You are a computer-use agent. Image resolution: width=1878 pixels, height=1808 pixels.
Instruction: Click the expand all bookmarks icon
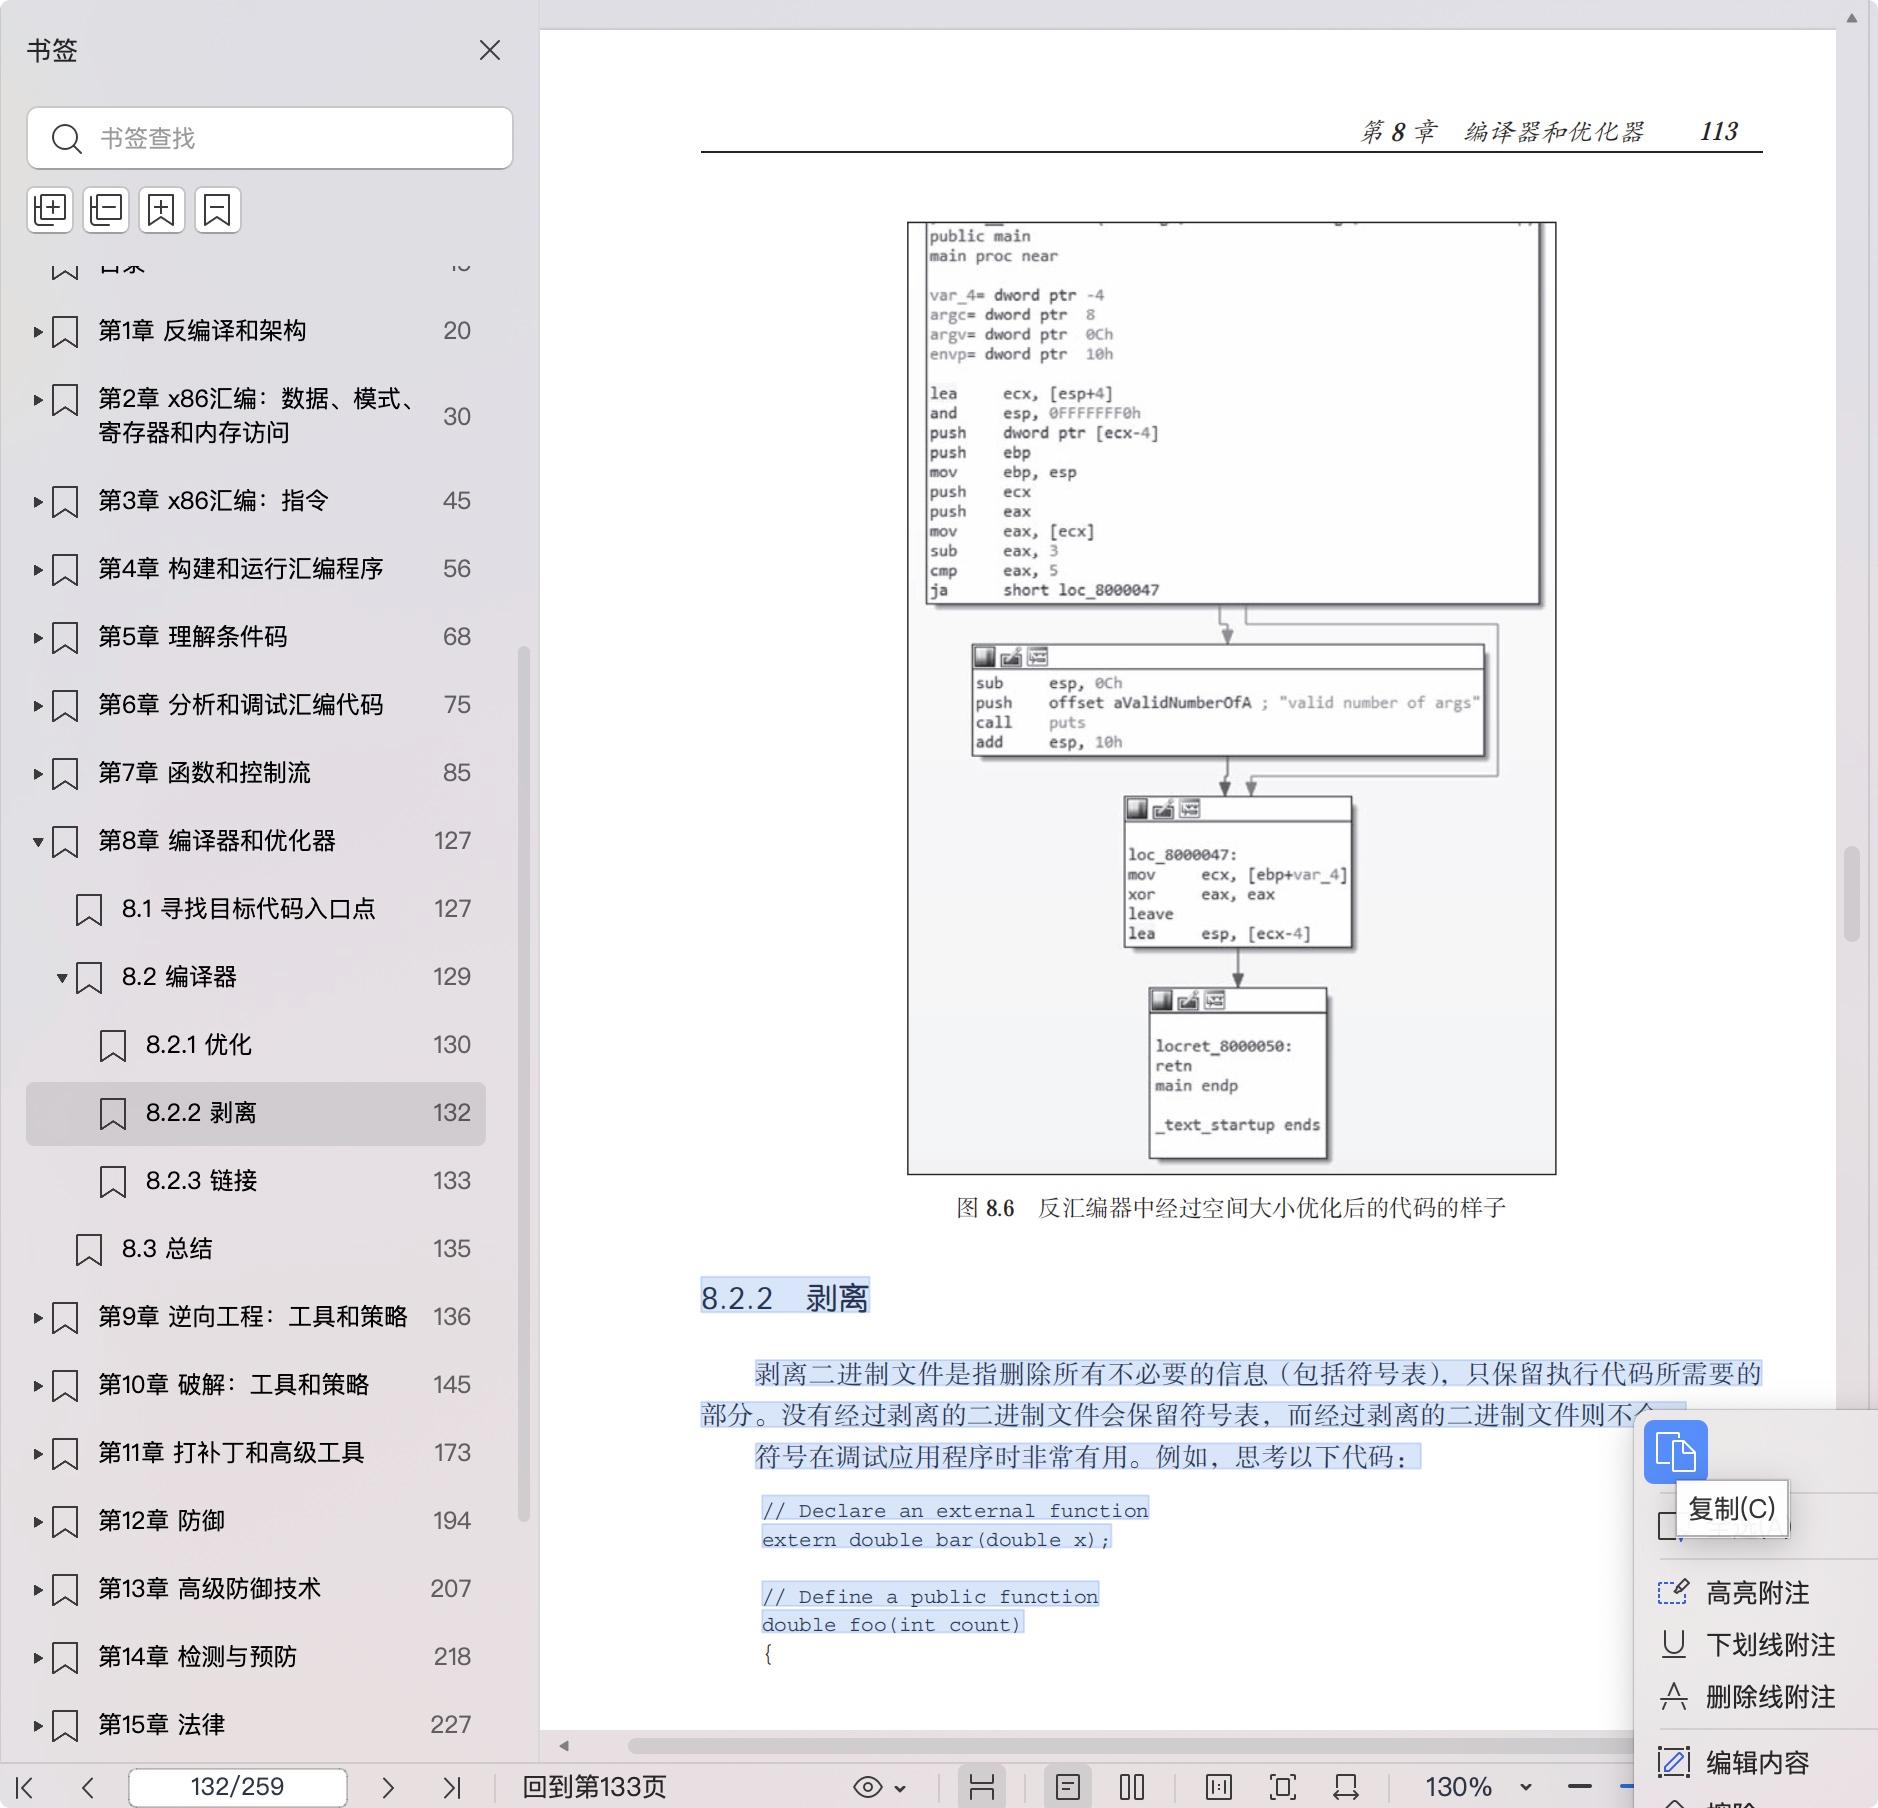coord(50,210)
